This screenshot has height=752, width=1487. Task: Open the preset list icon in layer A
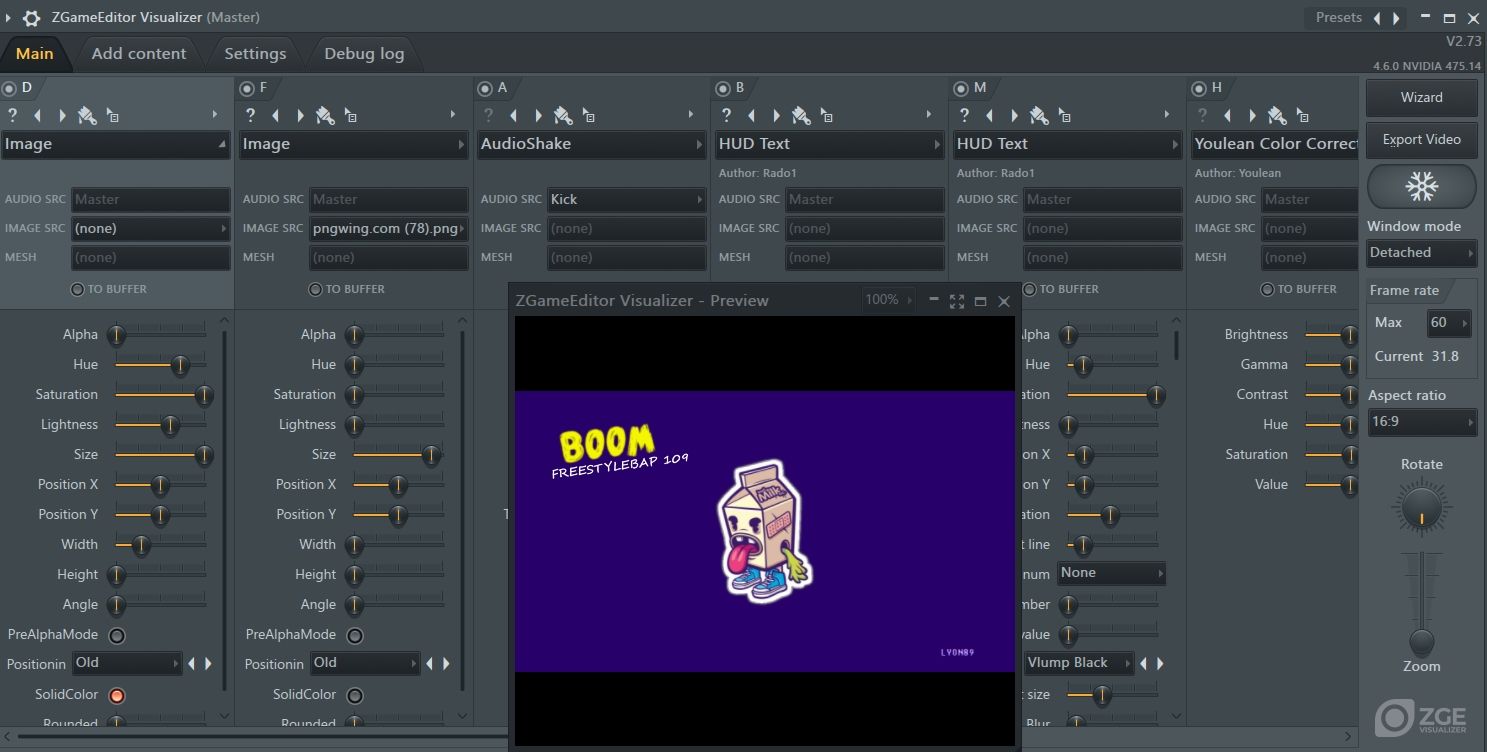[588, 116]
